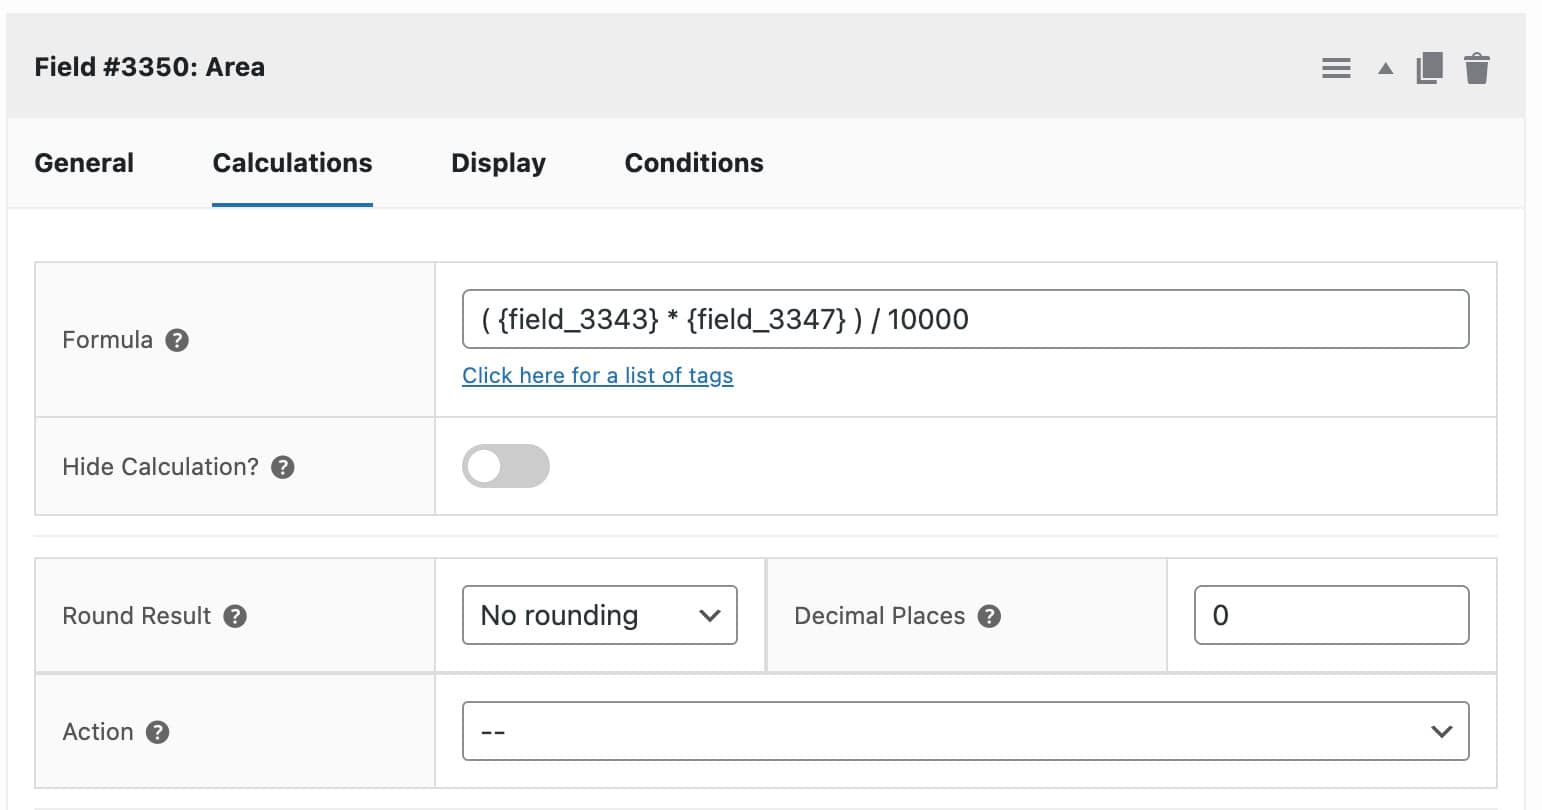The width and height of the screenshot is (1542, 810).
Task: Click here for a list of tags
Action: [597, 375]
